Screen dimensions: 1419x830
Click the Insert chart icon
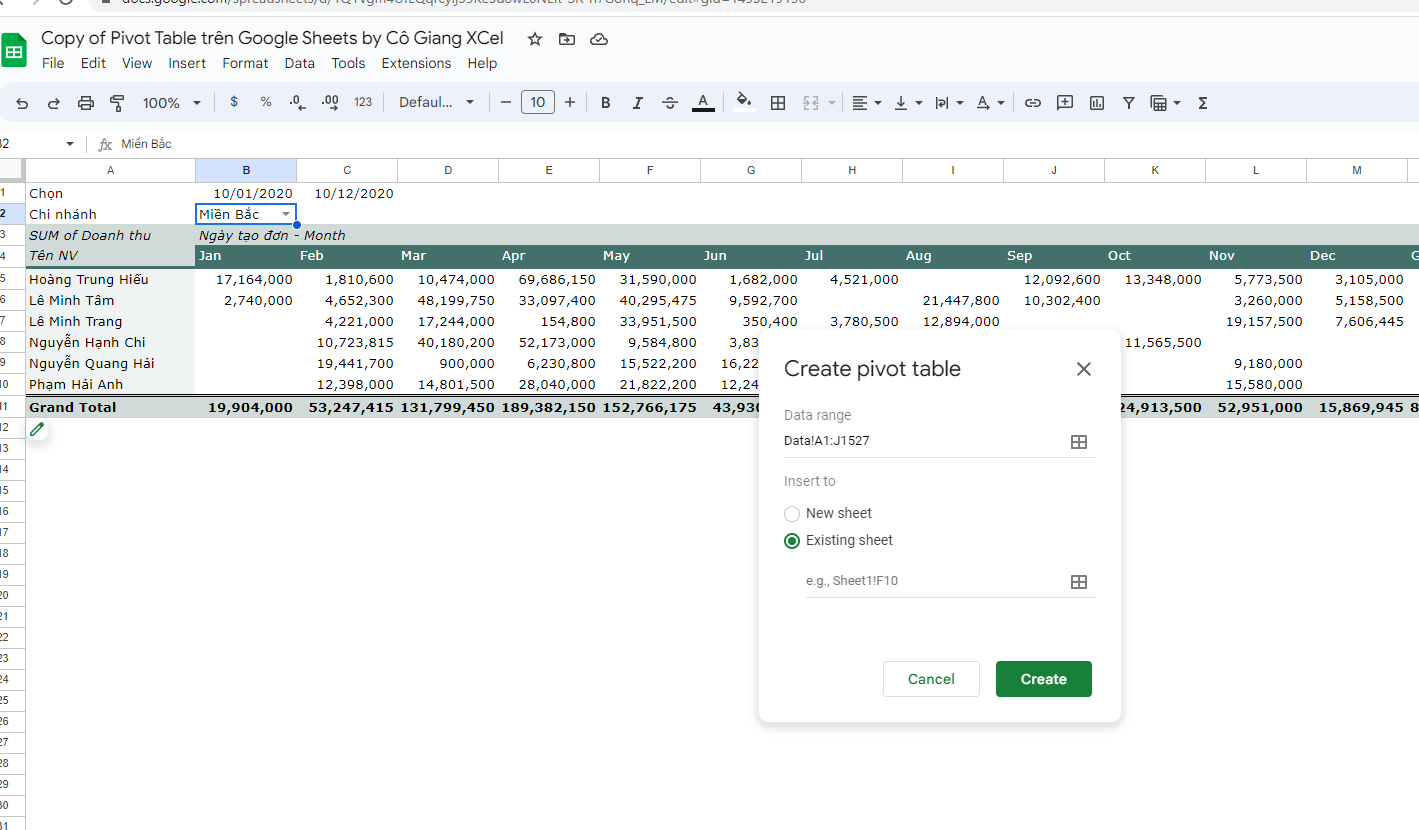coord(1097,103)
